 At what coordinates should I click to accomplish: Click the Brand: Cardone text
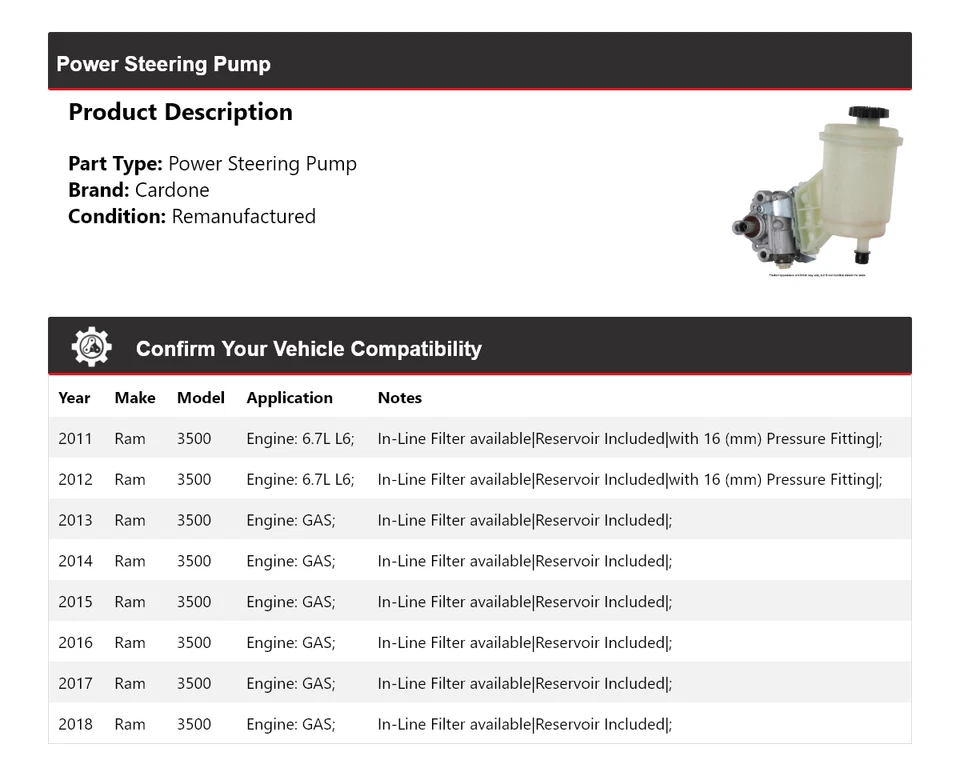(139, 190)
